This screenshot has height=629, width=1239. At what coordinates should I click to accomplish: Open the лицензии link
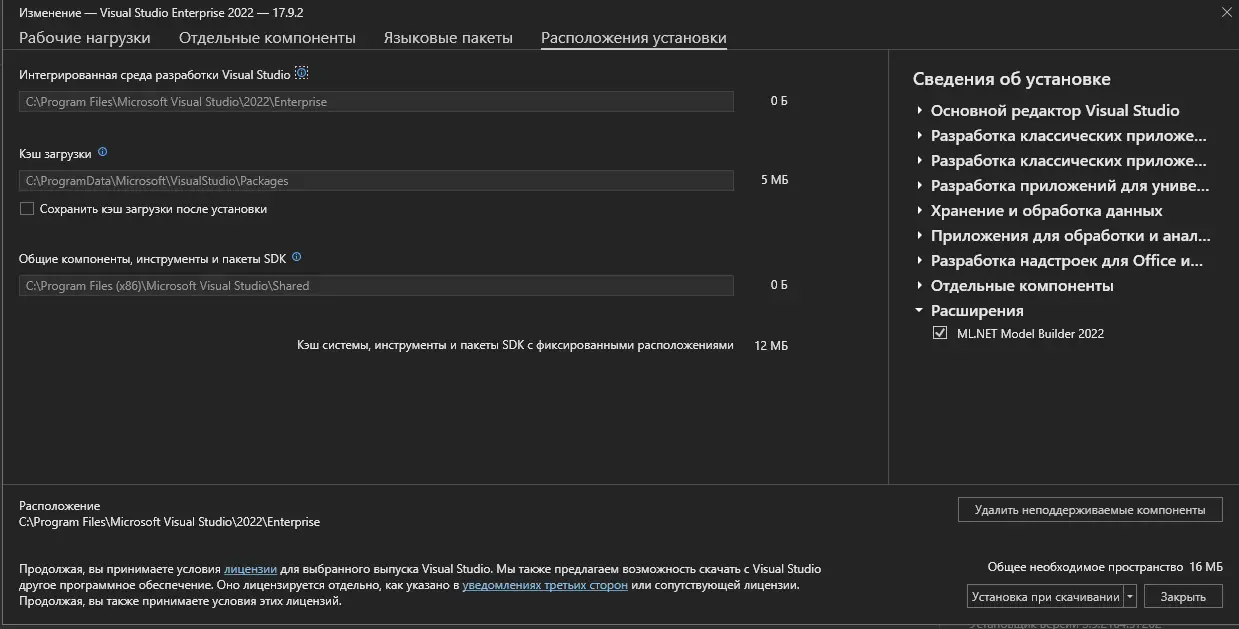point(249,568)
